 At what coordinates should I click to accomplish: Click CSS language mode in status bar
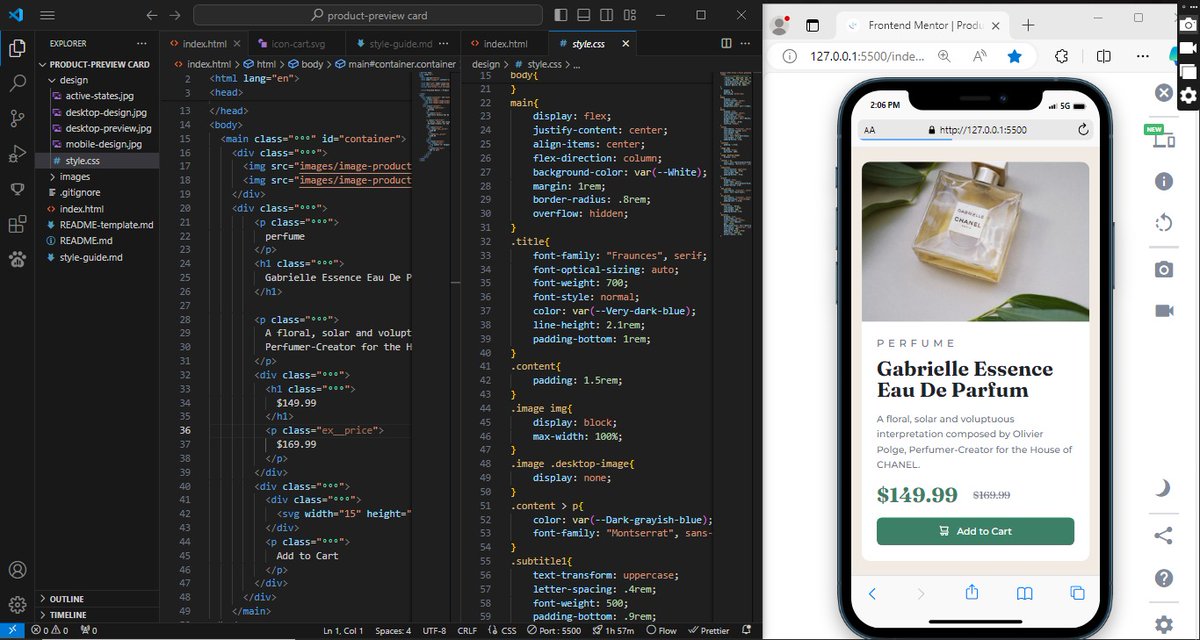[501, 631]
